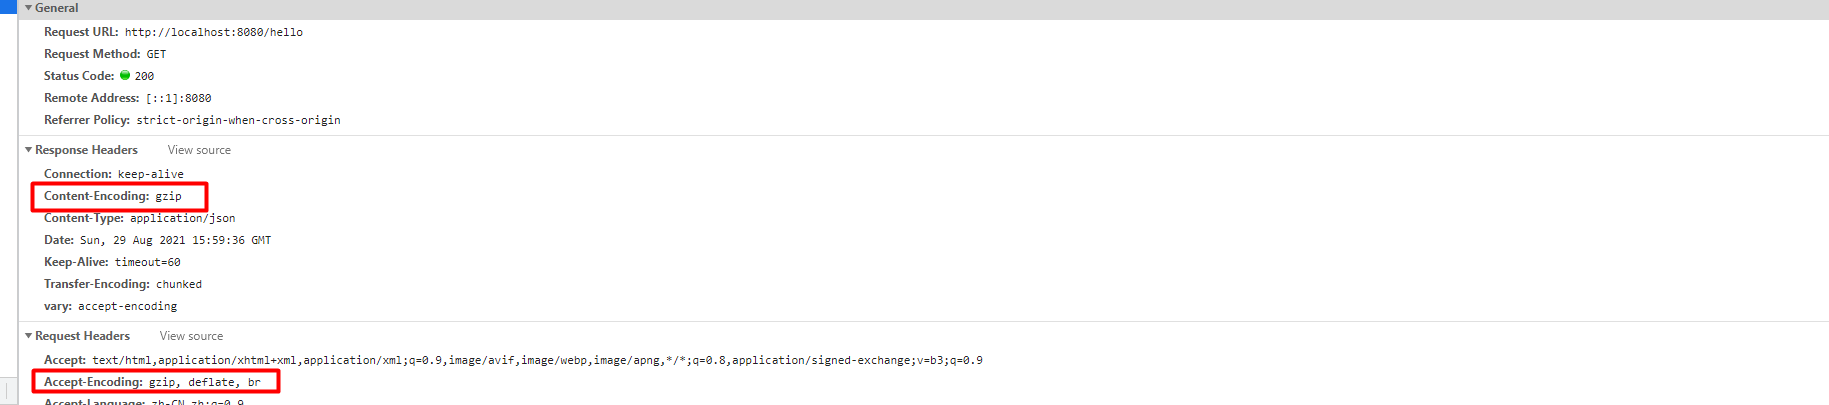
Task: Click the vary accept-encoding header value
Action: pos(127,306)
